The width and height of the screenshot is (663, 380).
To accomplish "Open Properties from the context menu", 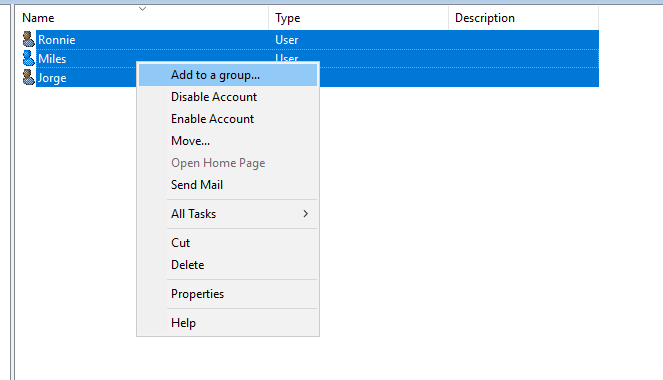I will click(x=228, y=294).
